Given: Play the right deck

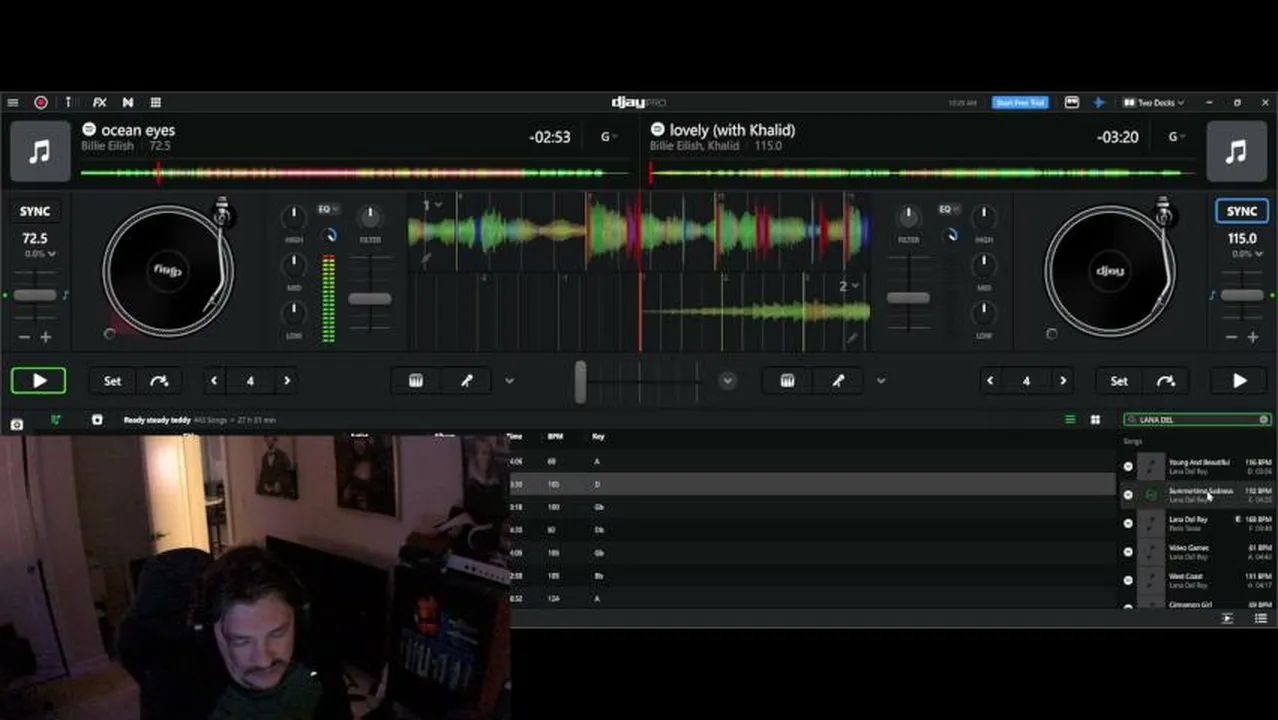Looking at the screenshot, I should pyautogui.click(x=1239, y=381).
